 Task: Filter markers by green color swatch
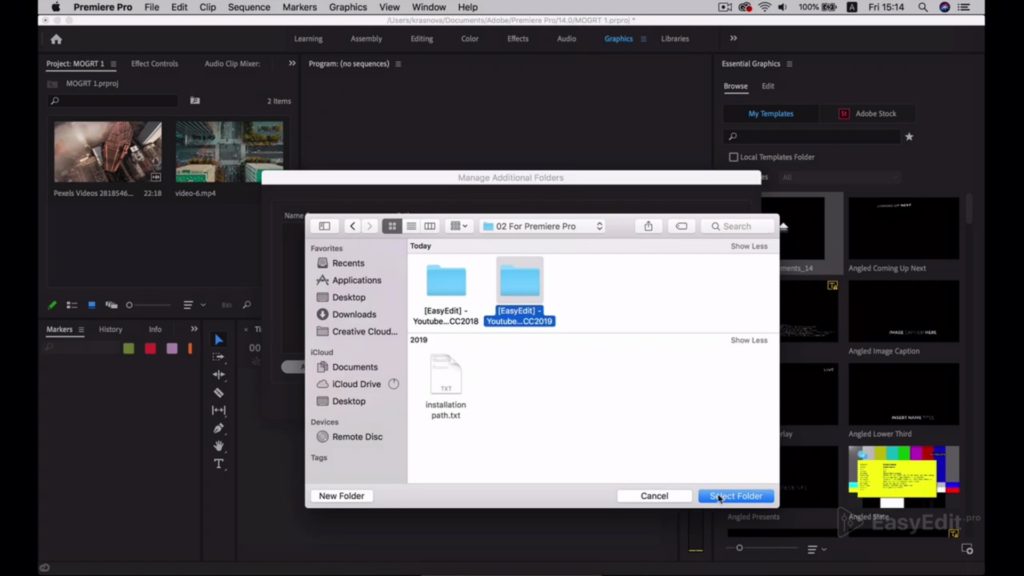129,349
